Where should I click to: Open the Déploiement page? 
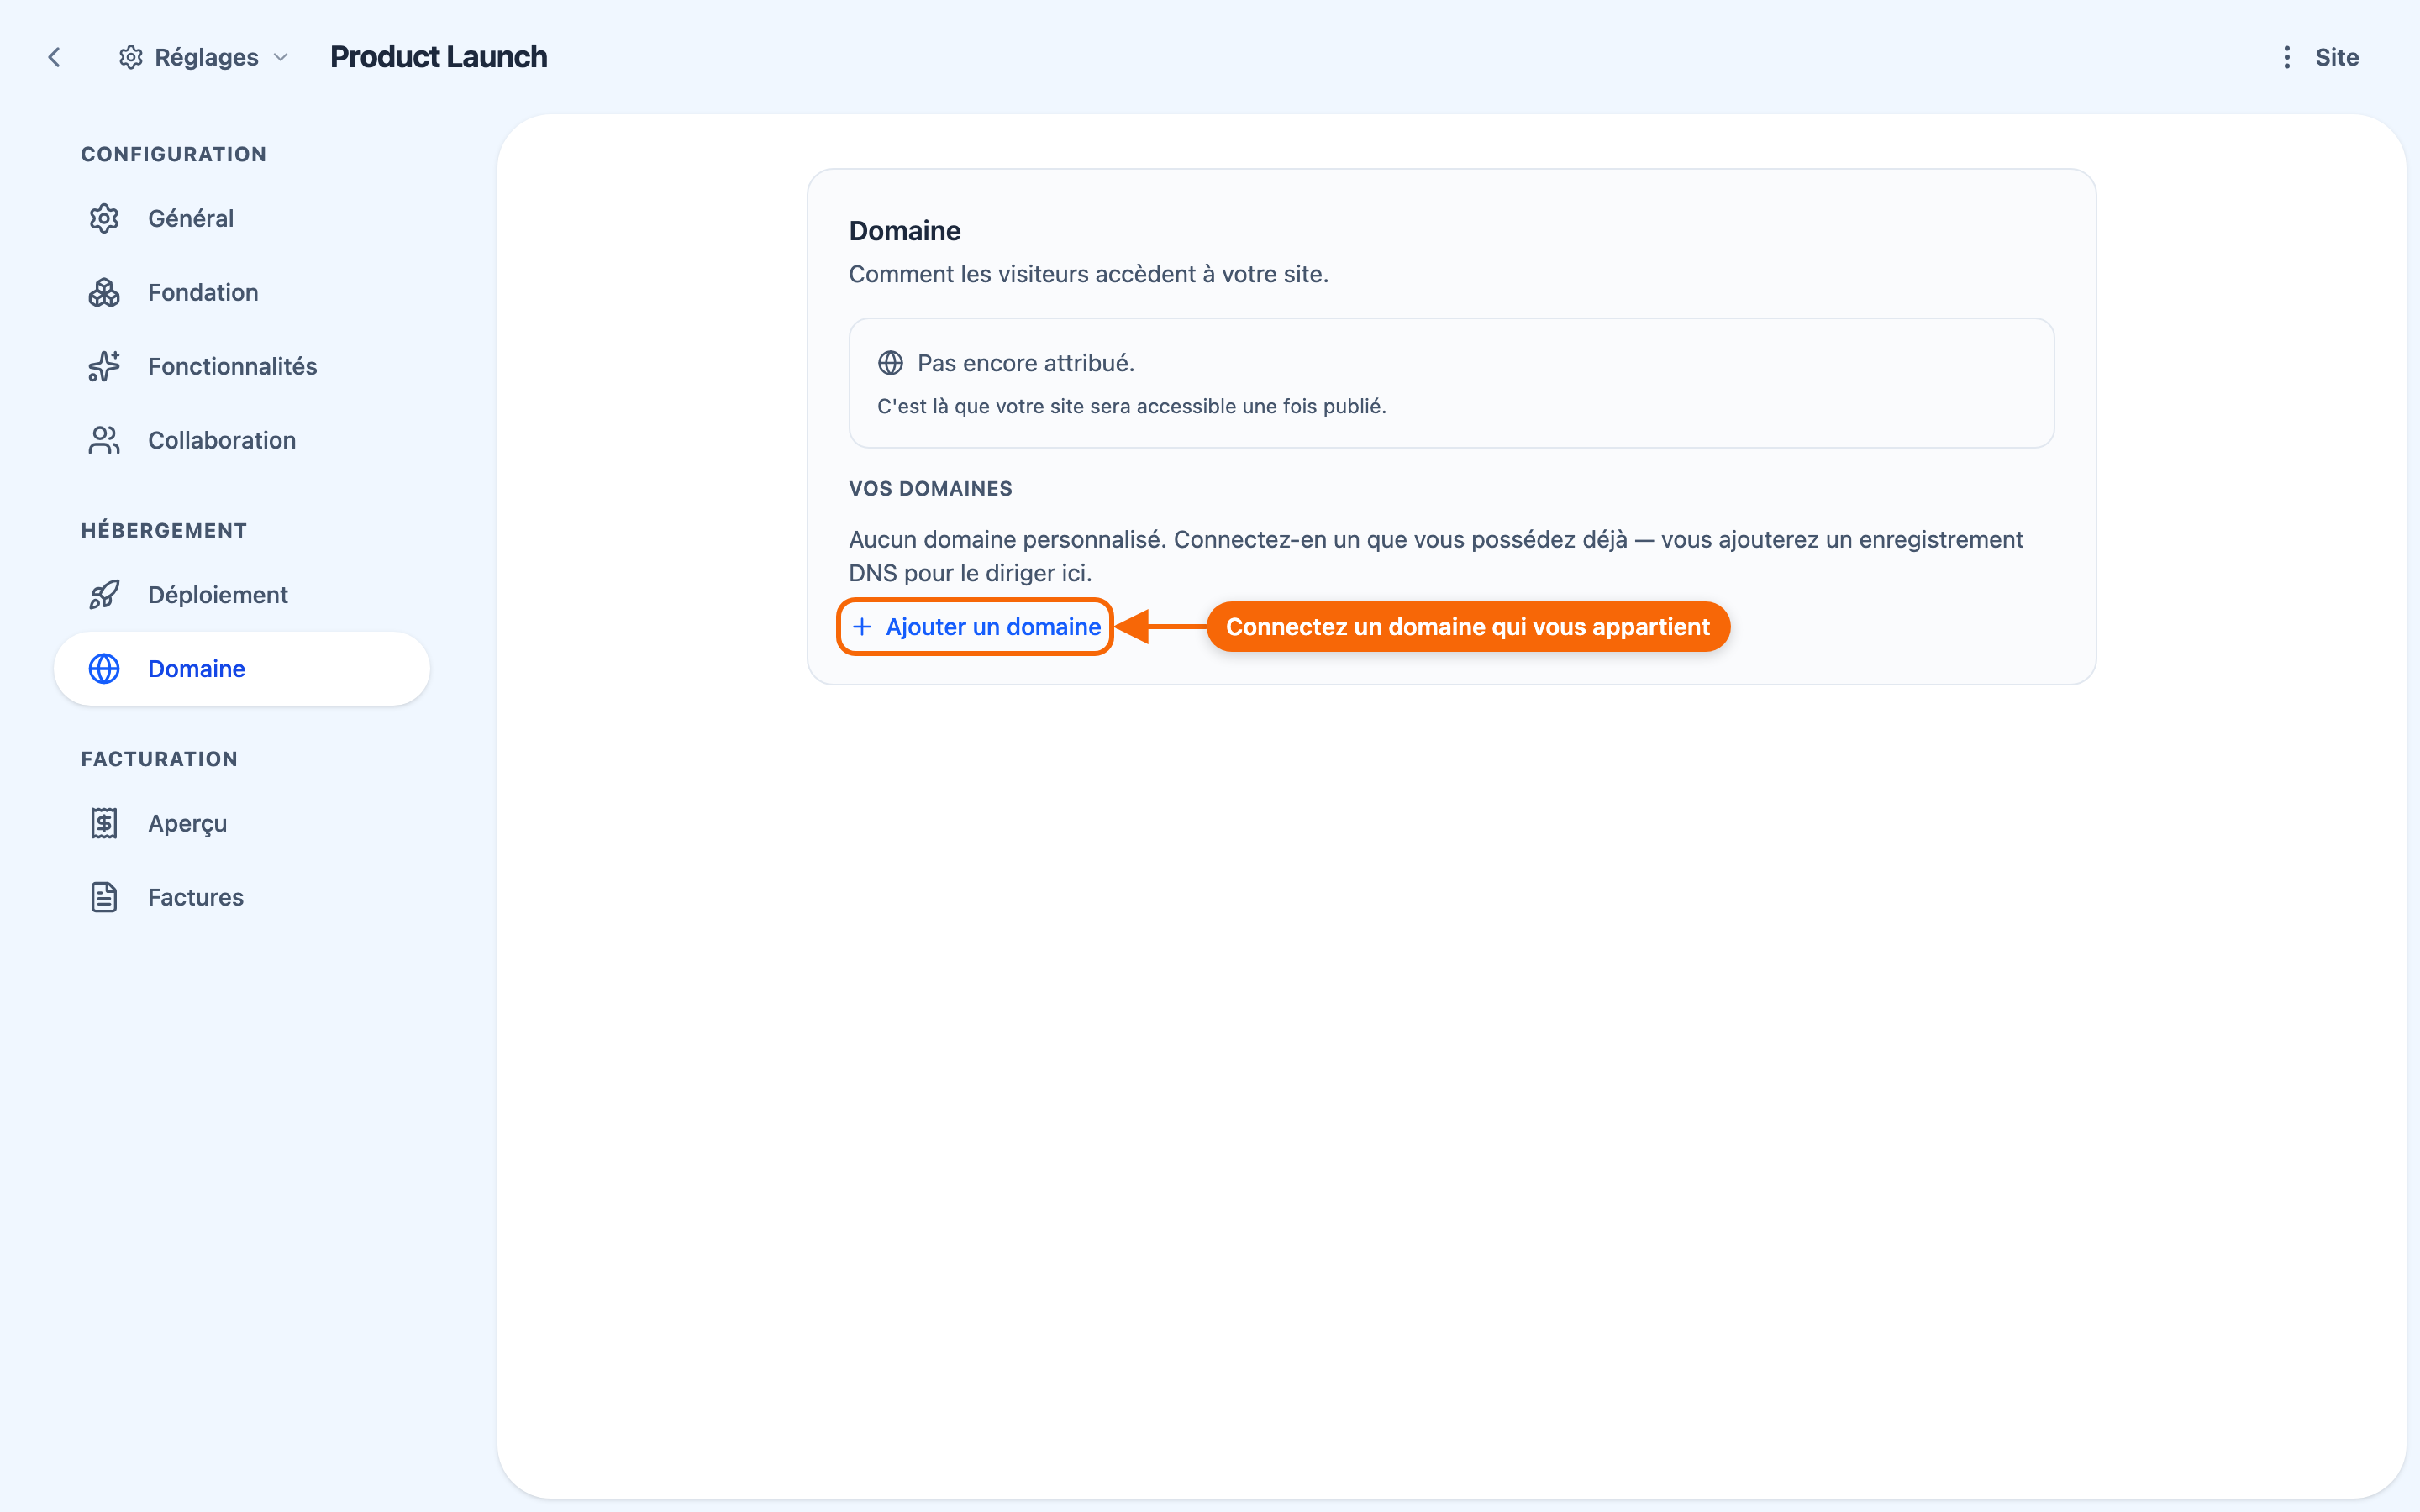click(242, 594)
